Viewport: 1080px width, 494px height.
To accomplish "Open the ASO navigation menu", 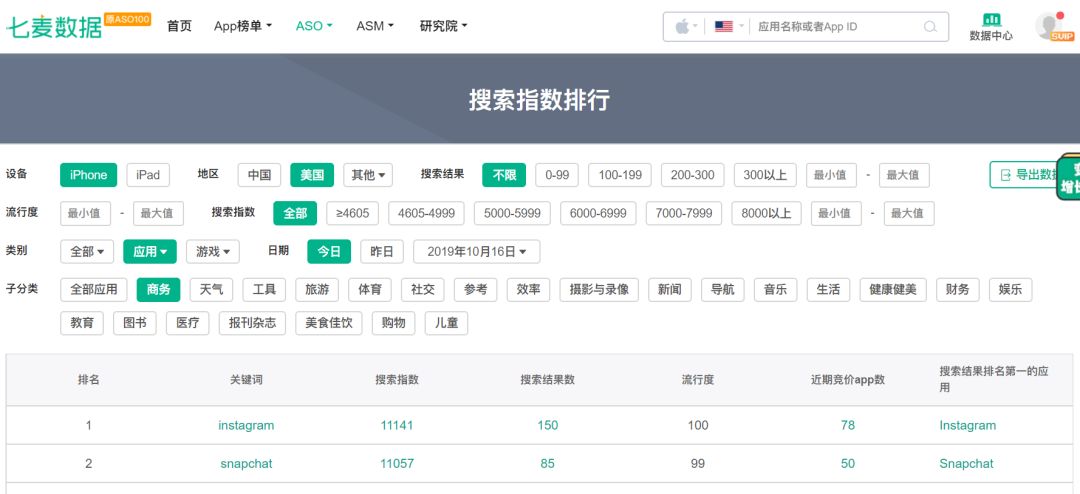I will 314,26.
